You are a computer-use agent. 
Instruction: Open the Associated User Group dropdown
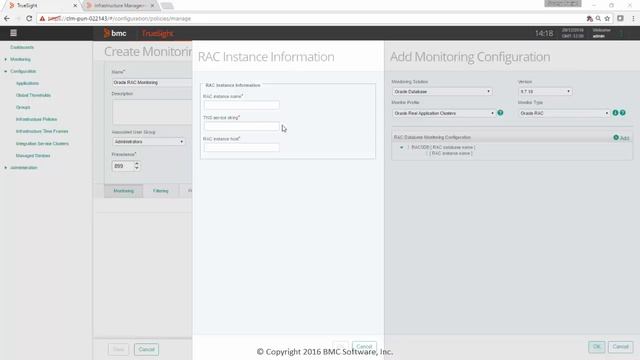tap(148, 142)
